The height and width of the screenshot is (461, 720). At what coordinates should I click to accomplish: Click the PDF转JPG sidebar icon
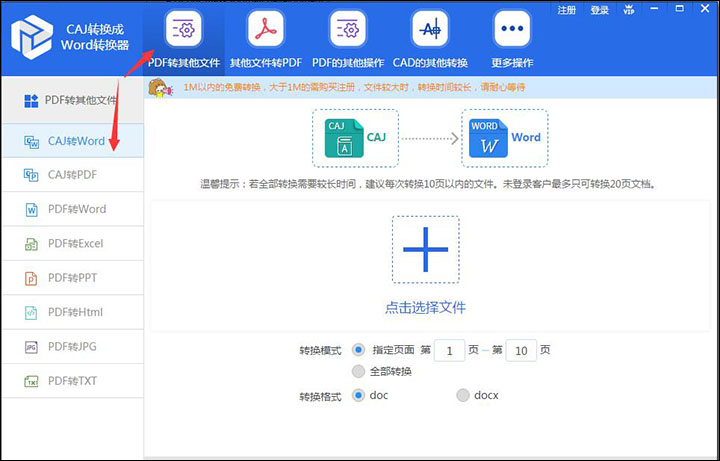point(31,347)
